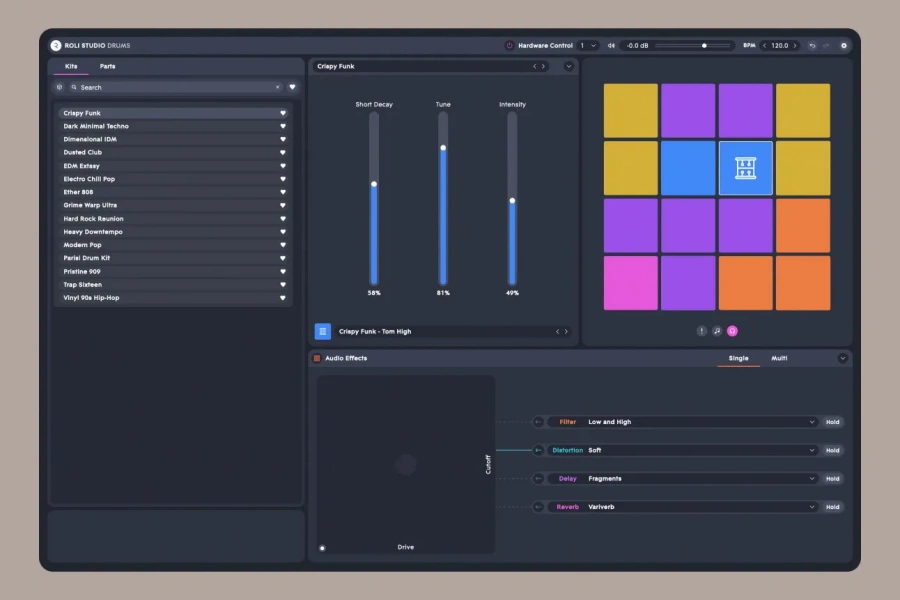
Task: Clear the search with the X icon
Action: pos(278,87)
